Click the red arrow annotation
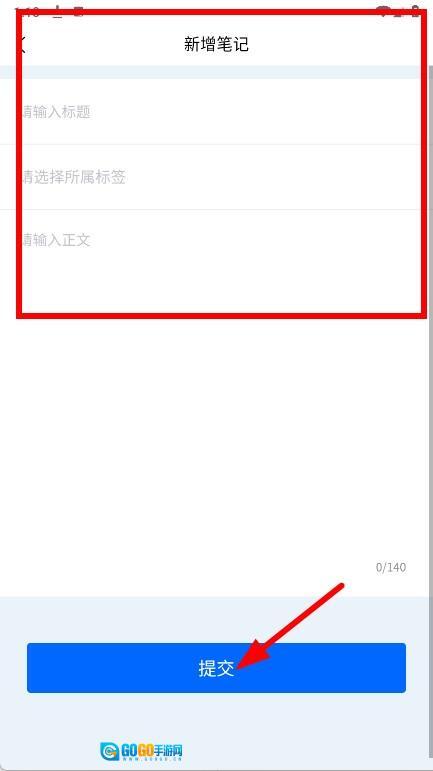 [x=290, y=626]
